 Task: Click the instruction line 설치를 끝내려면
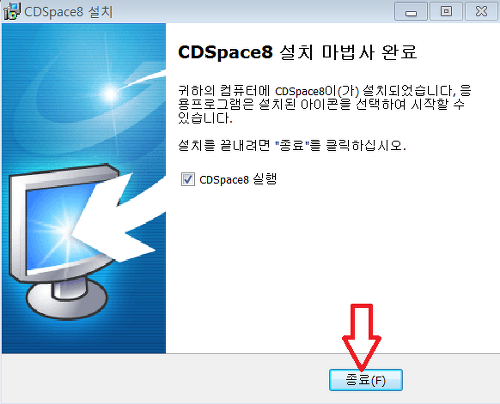[x=292, y=145]
